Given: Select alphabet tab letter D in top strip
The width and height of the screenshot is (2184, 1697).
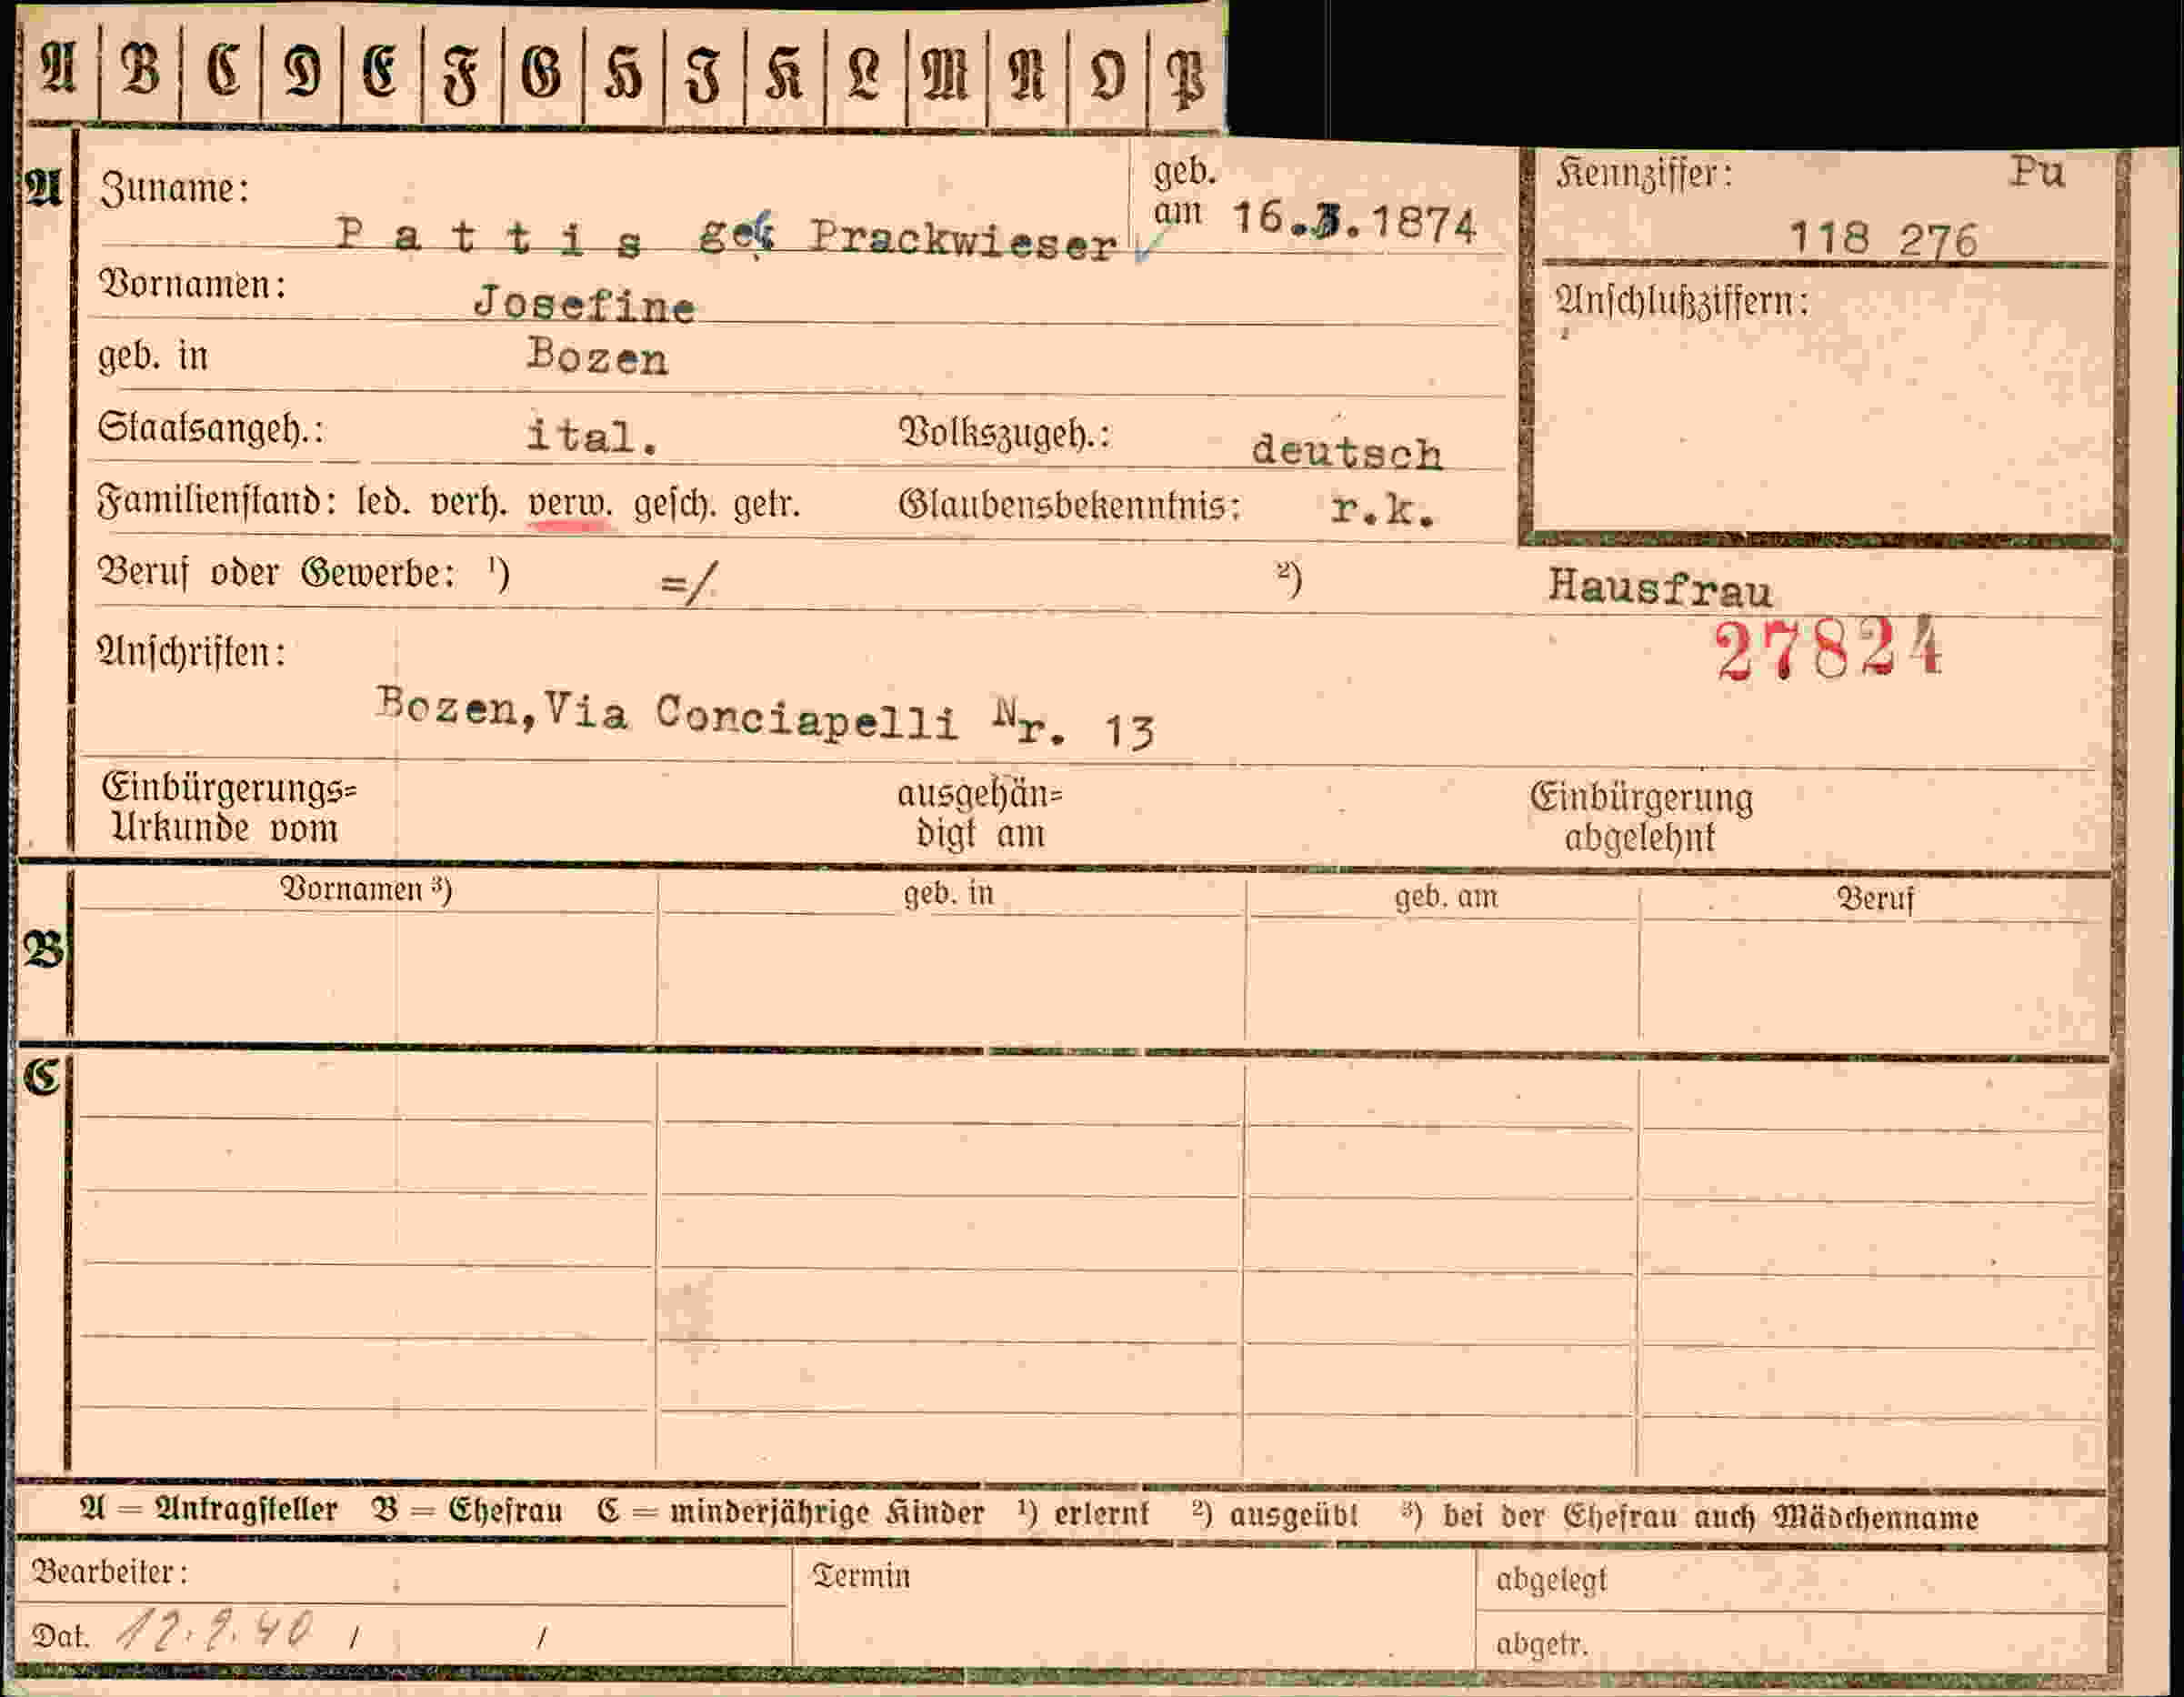Looking at the screenshot, I should pos(302,72).
